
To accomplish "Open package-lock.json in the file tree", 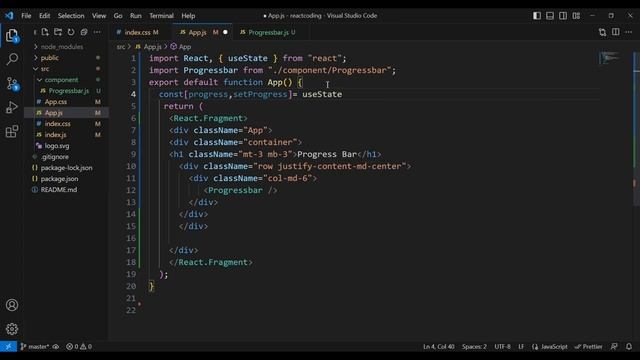I will click(x=66, y=168).
